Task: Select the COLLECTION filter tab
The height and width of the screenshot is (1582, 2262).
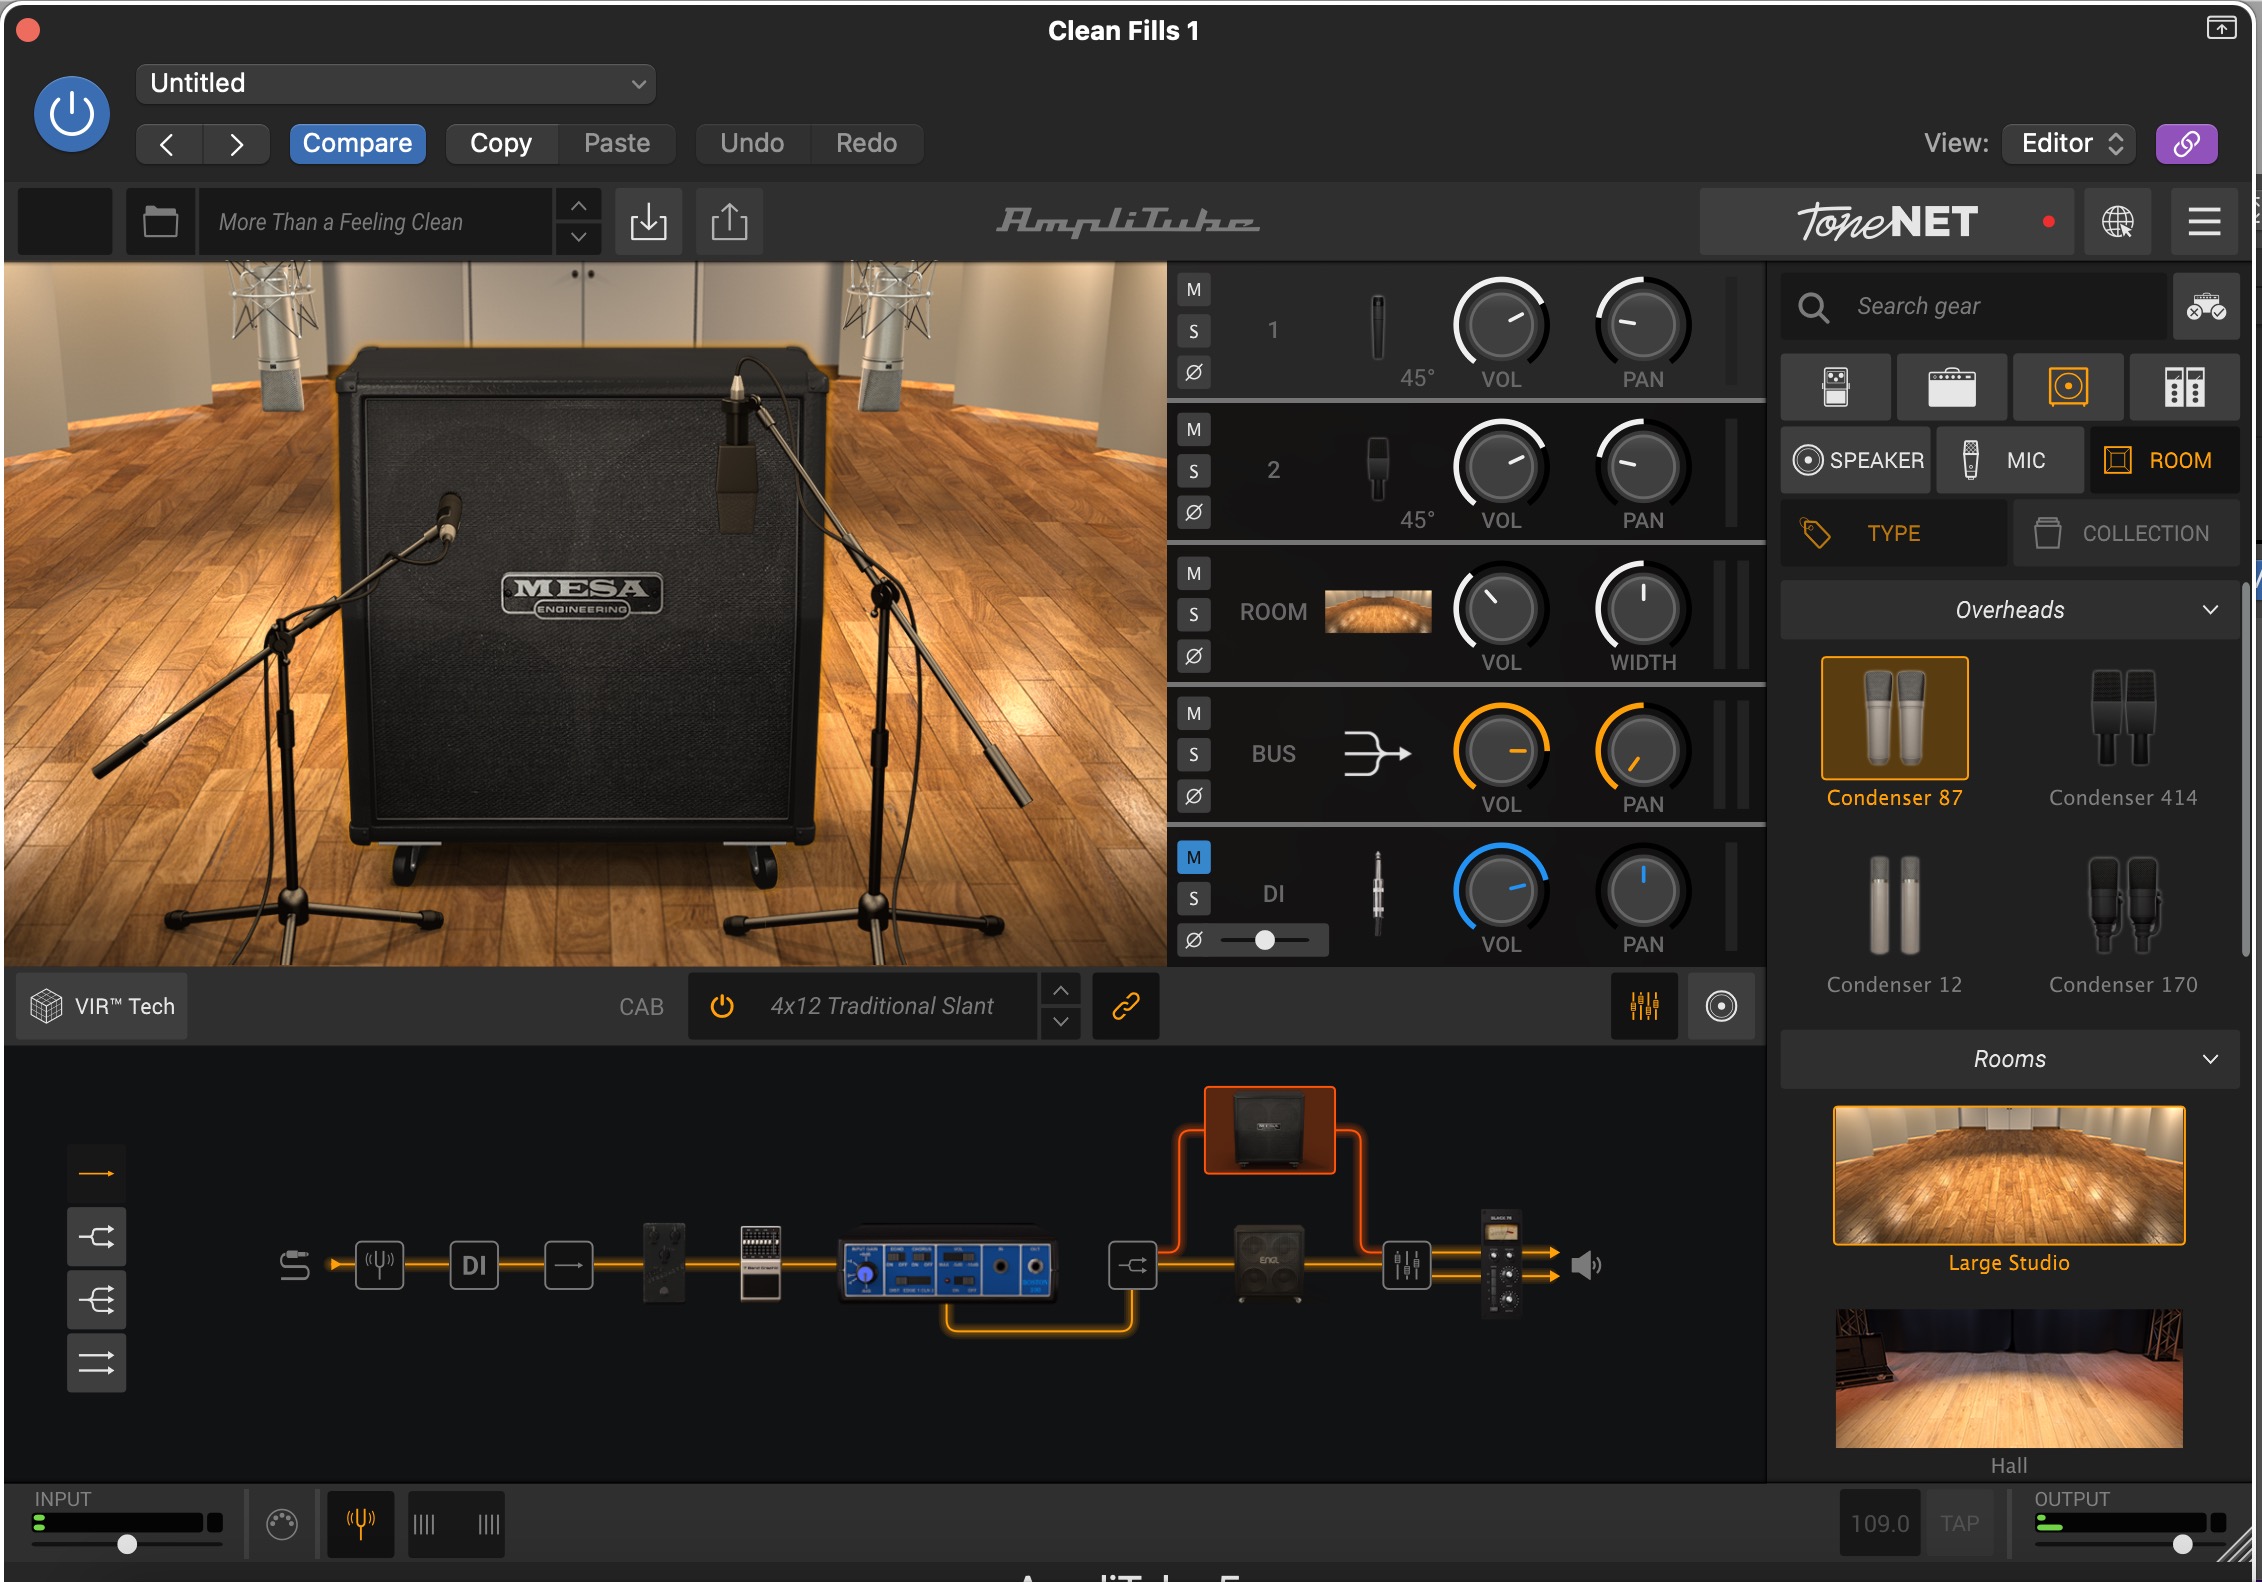Action: click(2126, 533)
